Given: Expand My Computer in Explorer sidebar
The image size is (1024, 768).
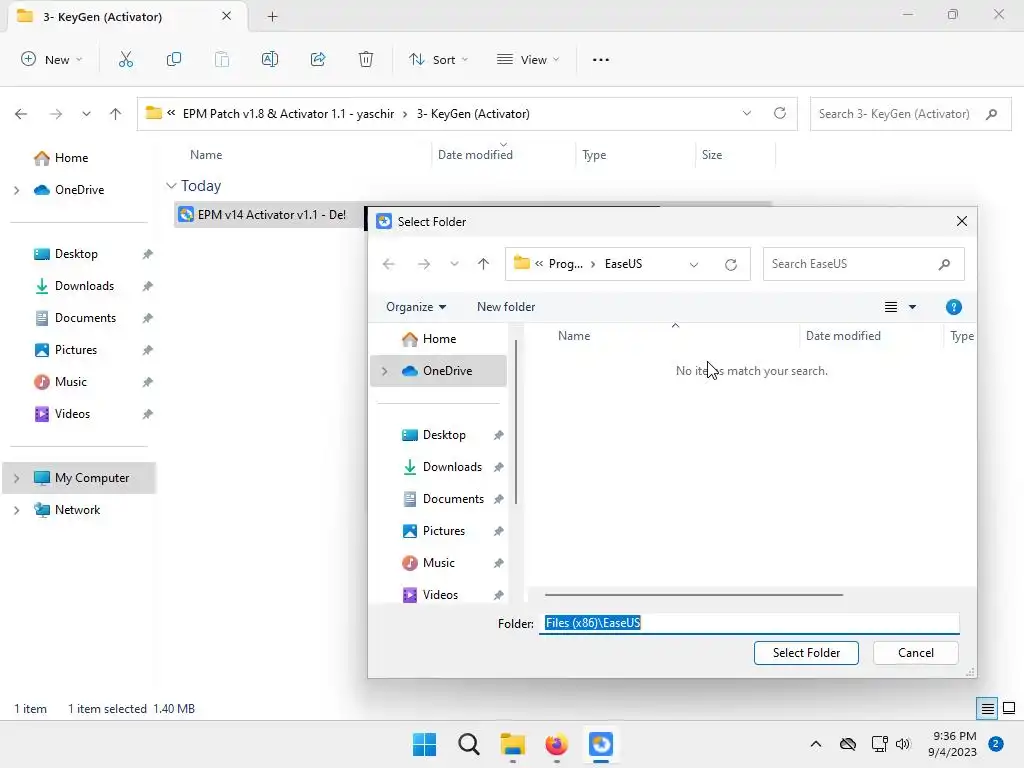Looking at the screenshot, I should (16, 478).
